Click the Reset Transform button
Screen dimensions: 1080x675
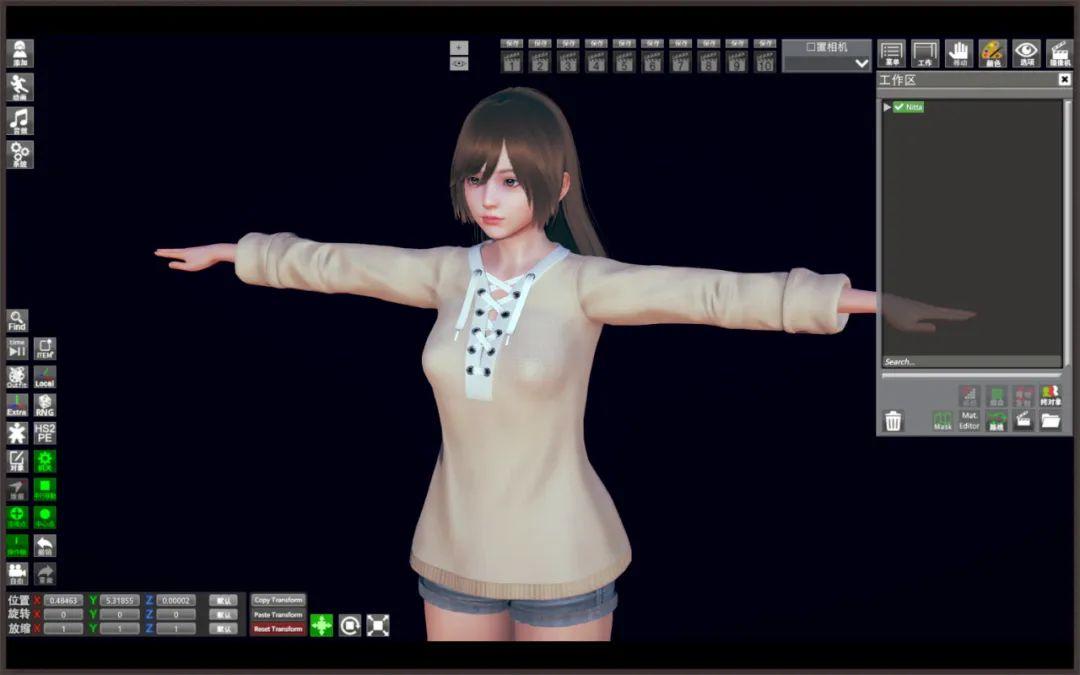pos(278,629)
